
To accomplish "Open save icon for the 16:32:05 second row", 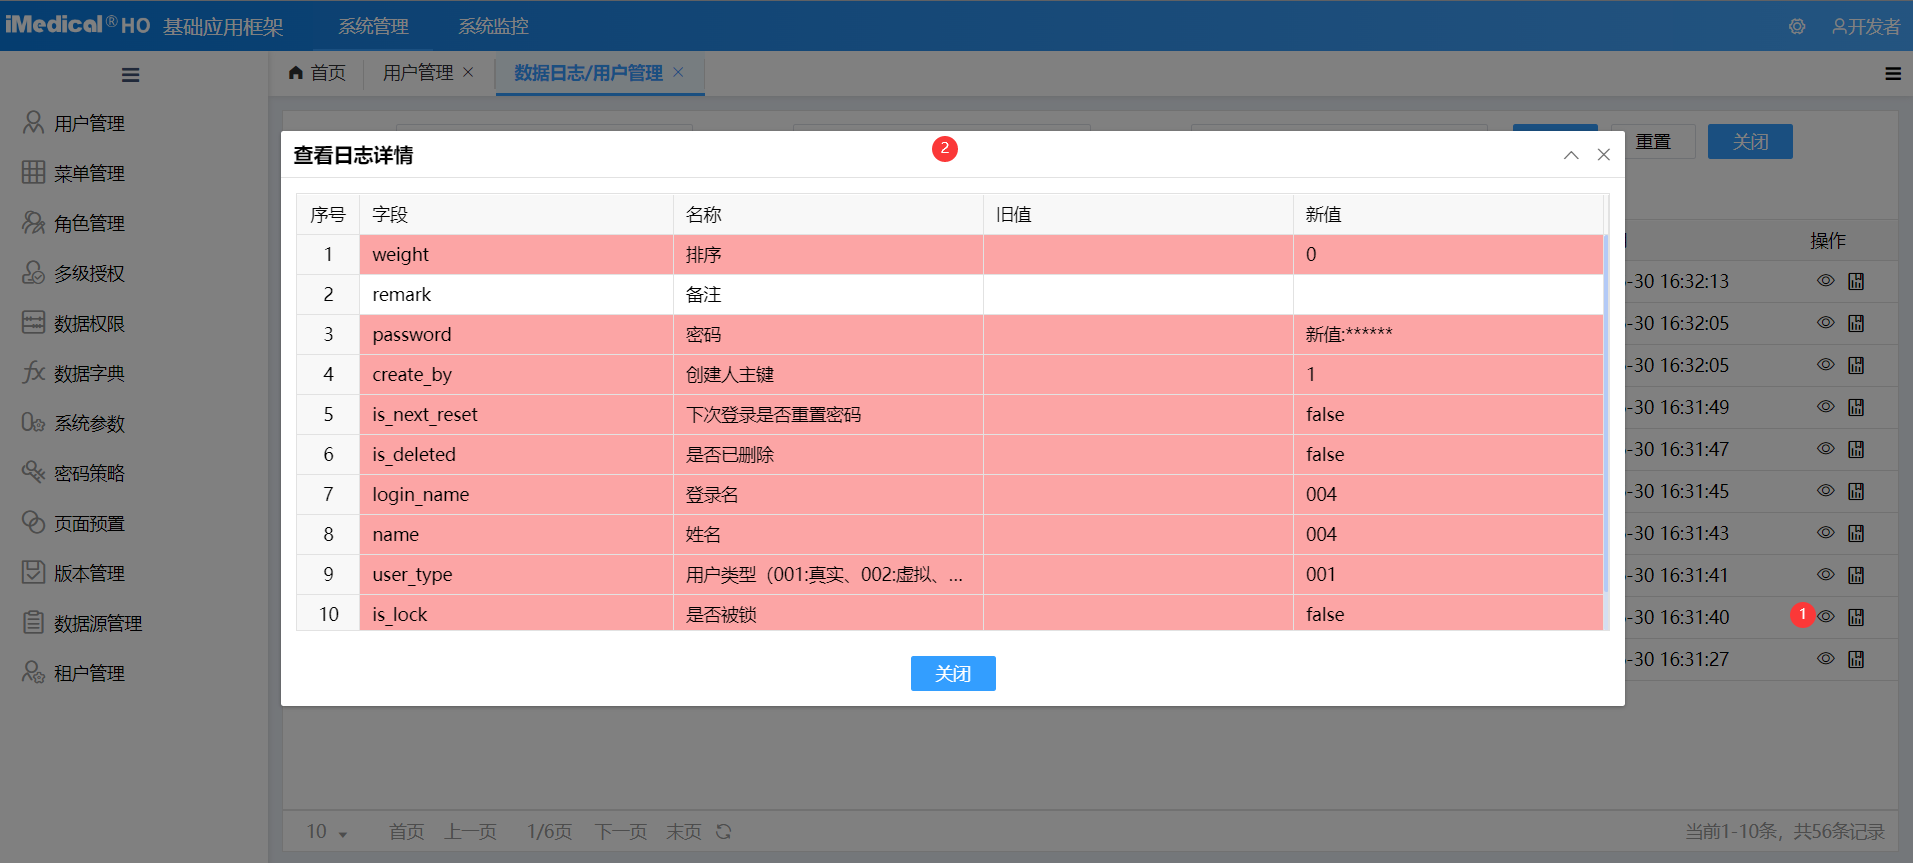I will tap(1856, 365).
